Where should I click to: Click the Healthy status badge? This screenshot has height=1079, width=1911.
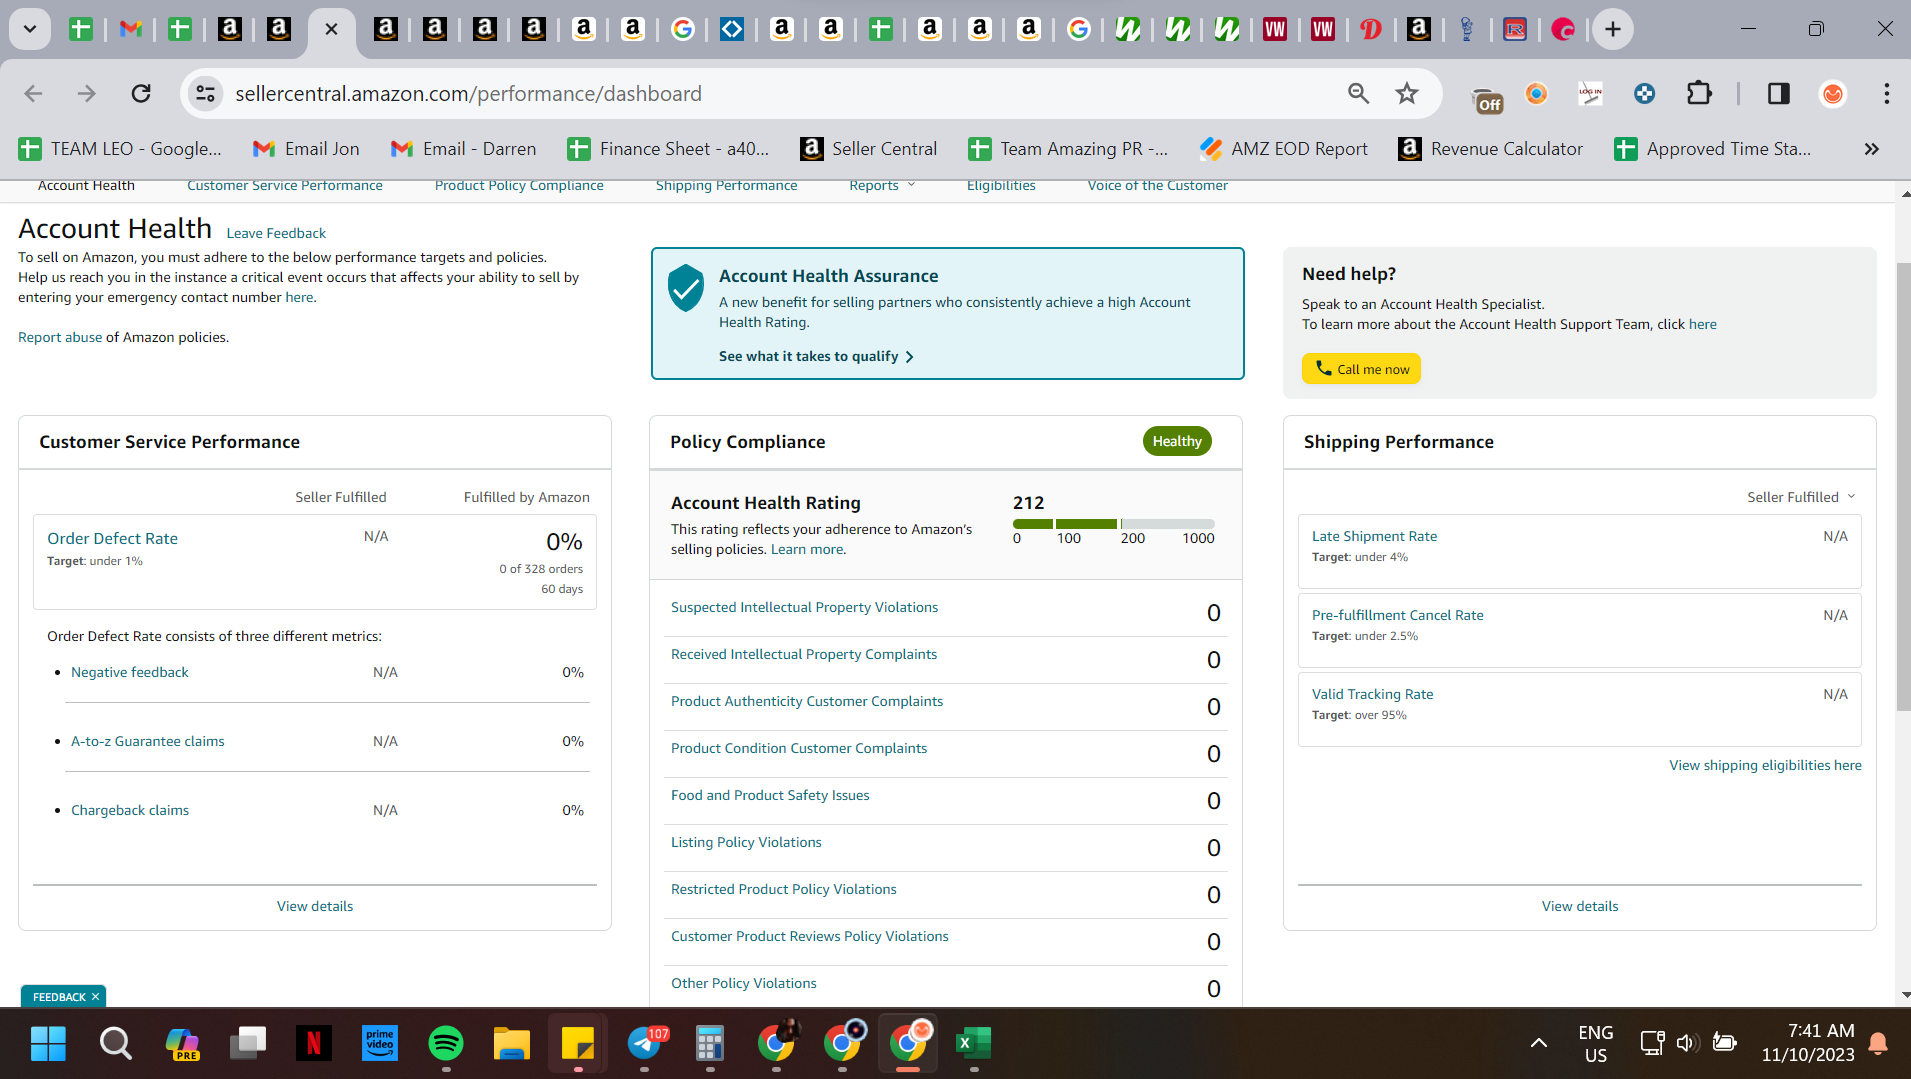[x=1177, y=441]
